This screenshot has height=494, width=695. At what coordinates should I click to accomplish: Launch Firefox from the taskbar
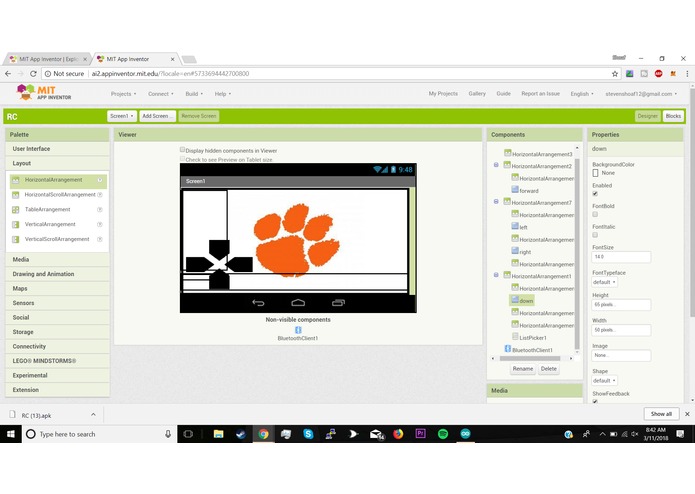pos(398,434)
